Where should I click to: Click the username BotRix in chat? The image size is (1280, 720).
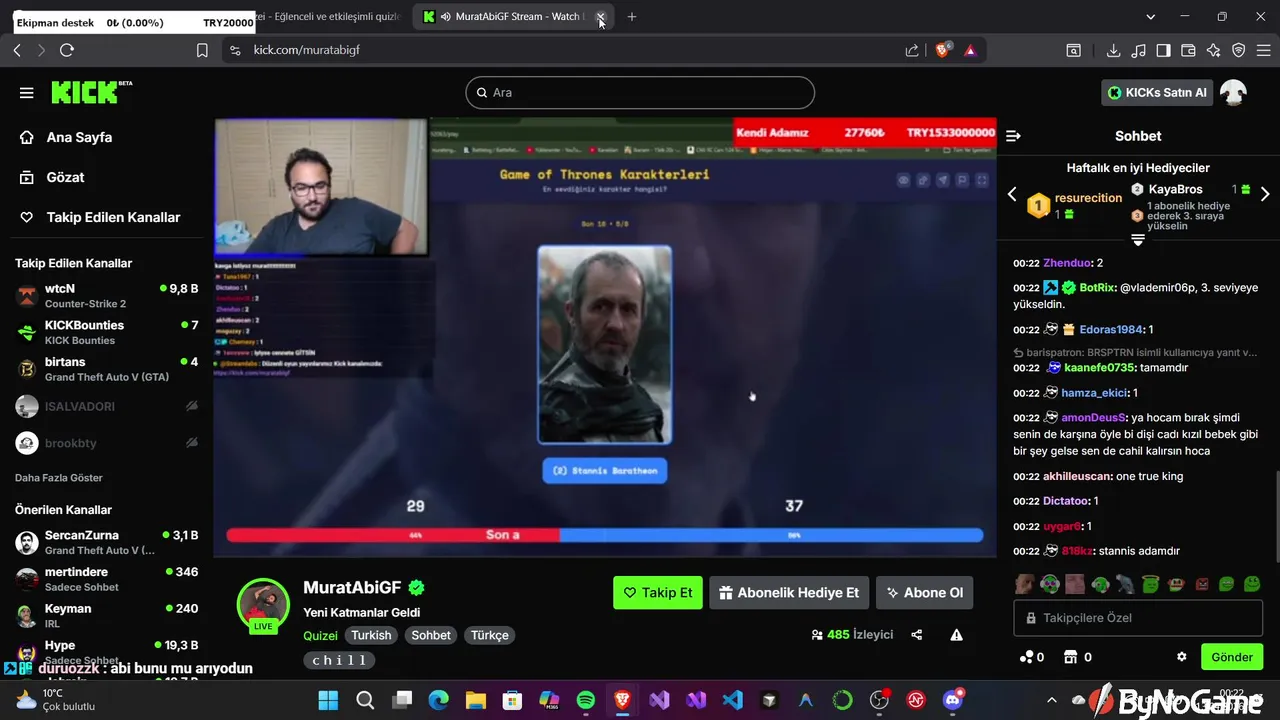click(1097, 287)
